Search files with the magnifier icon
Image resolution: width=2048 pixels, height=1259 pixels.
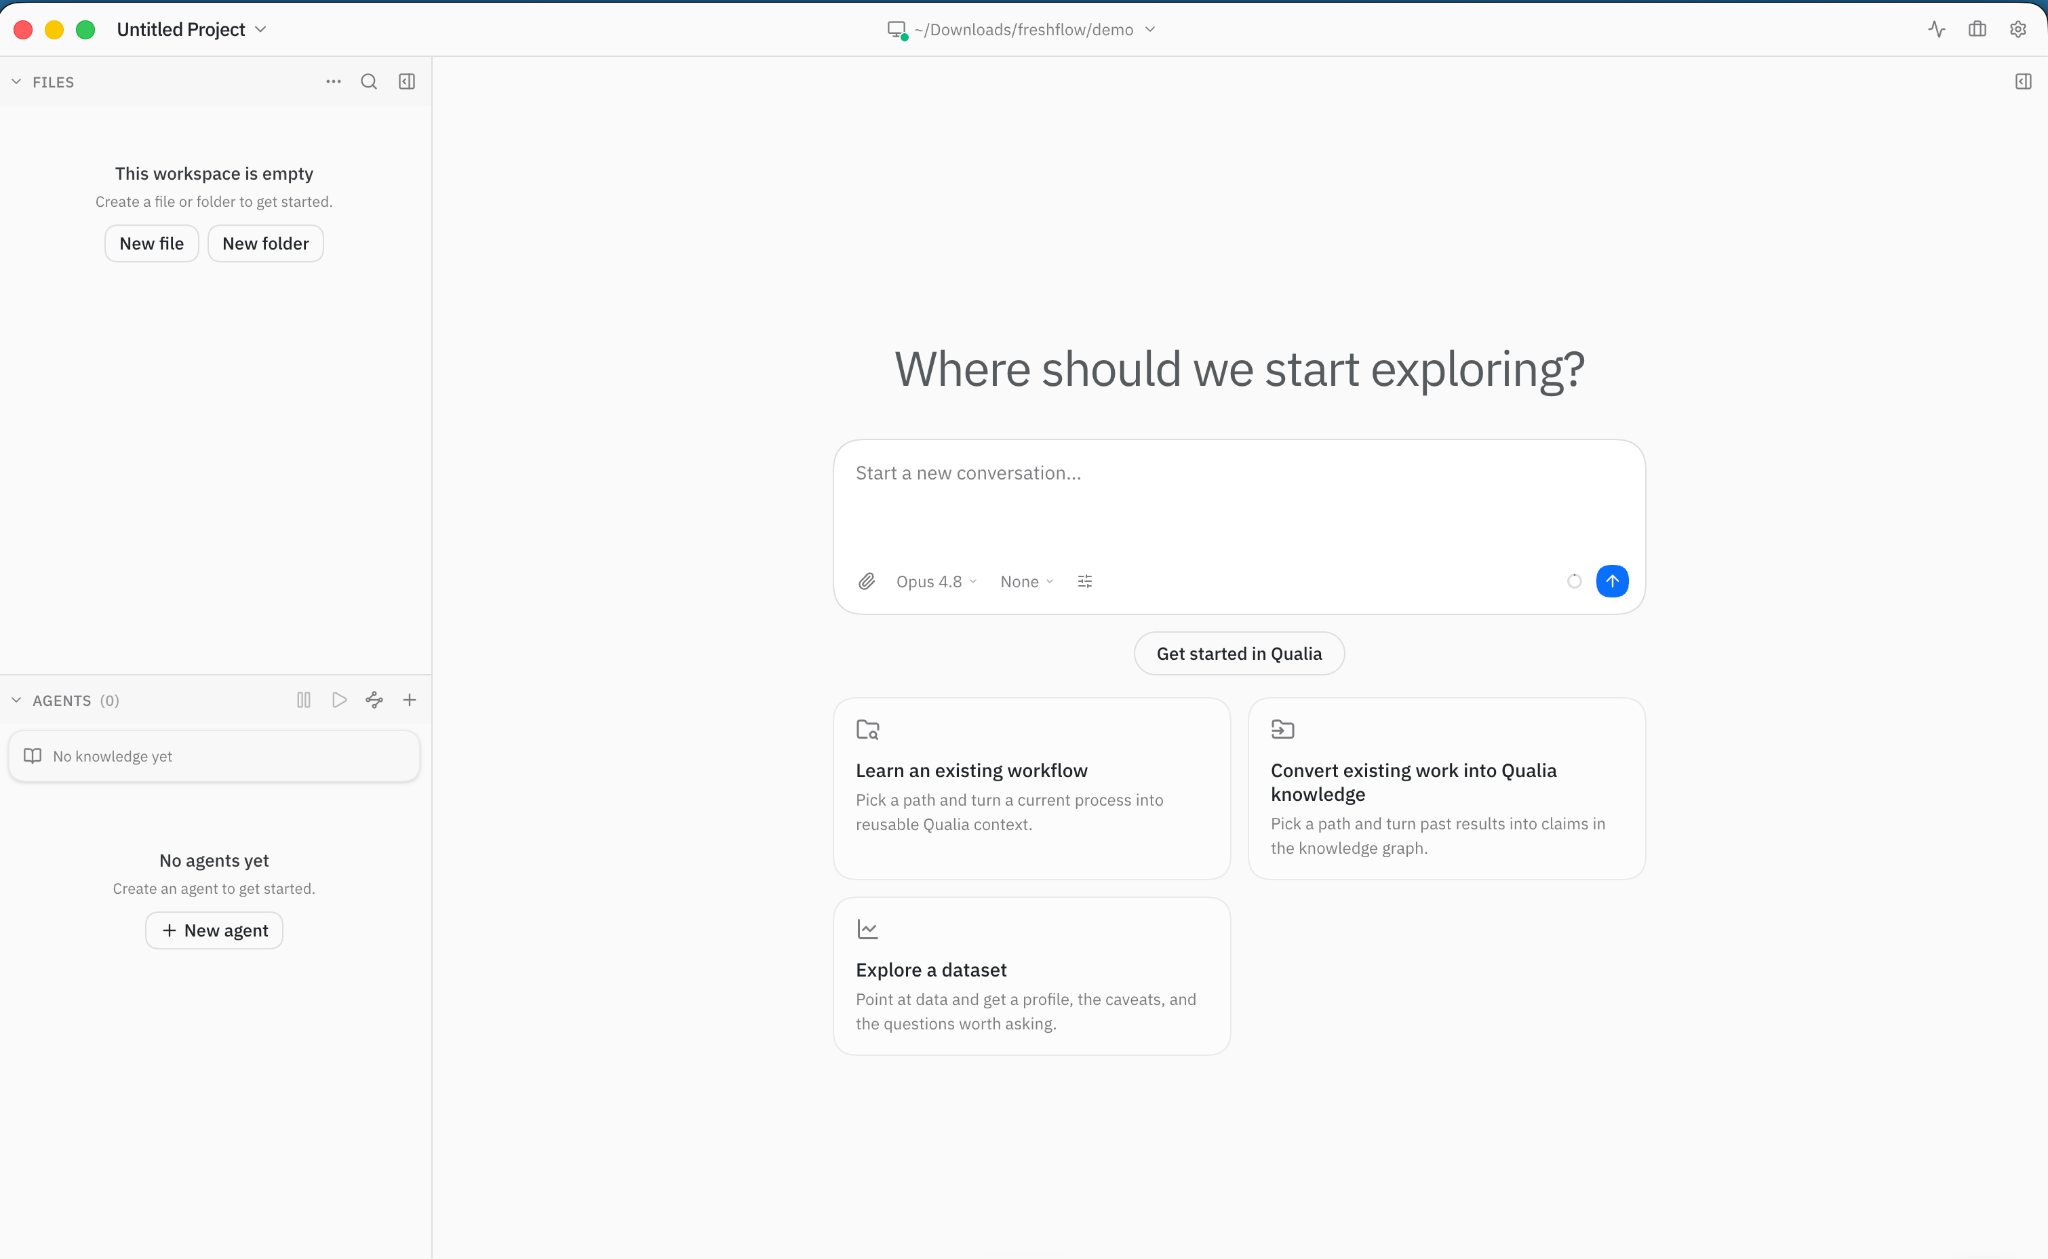point(369,81)
